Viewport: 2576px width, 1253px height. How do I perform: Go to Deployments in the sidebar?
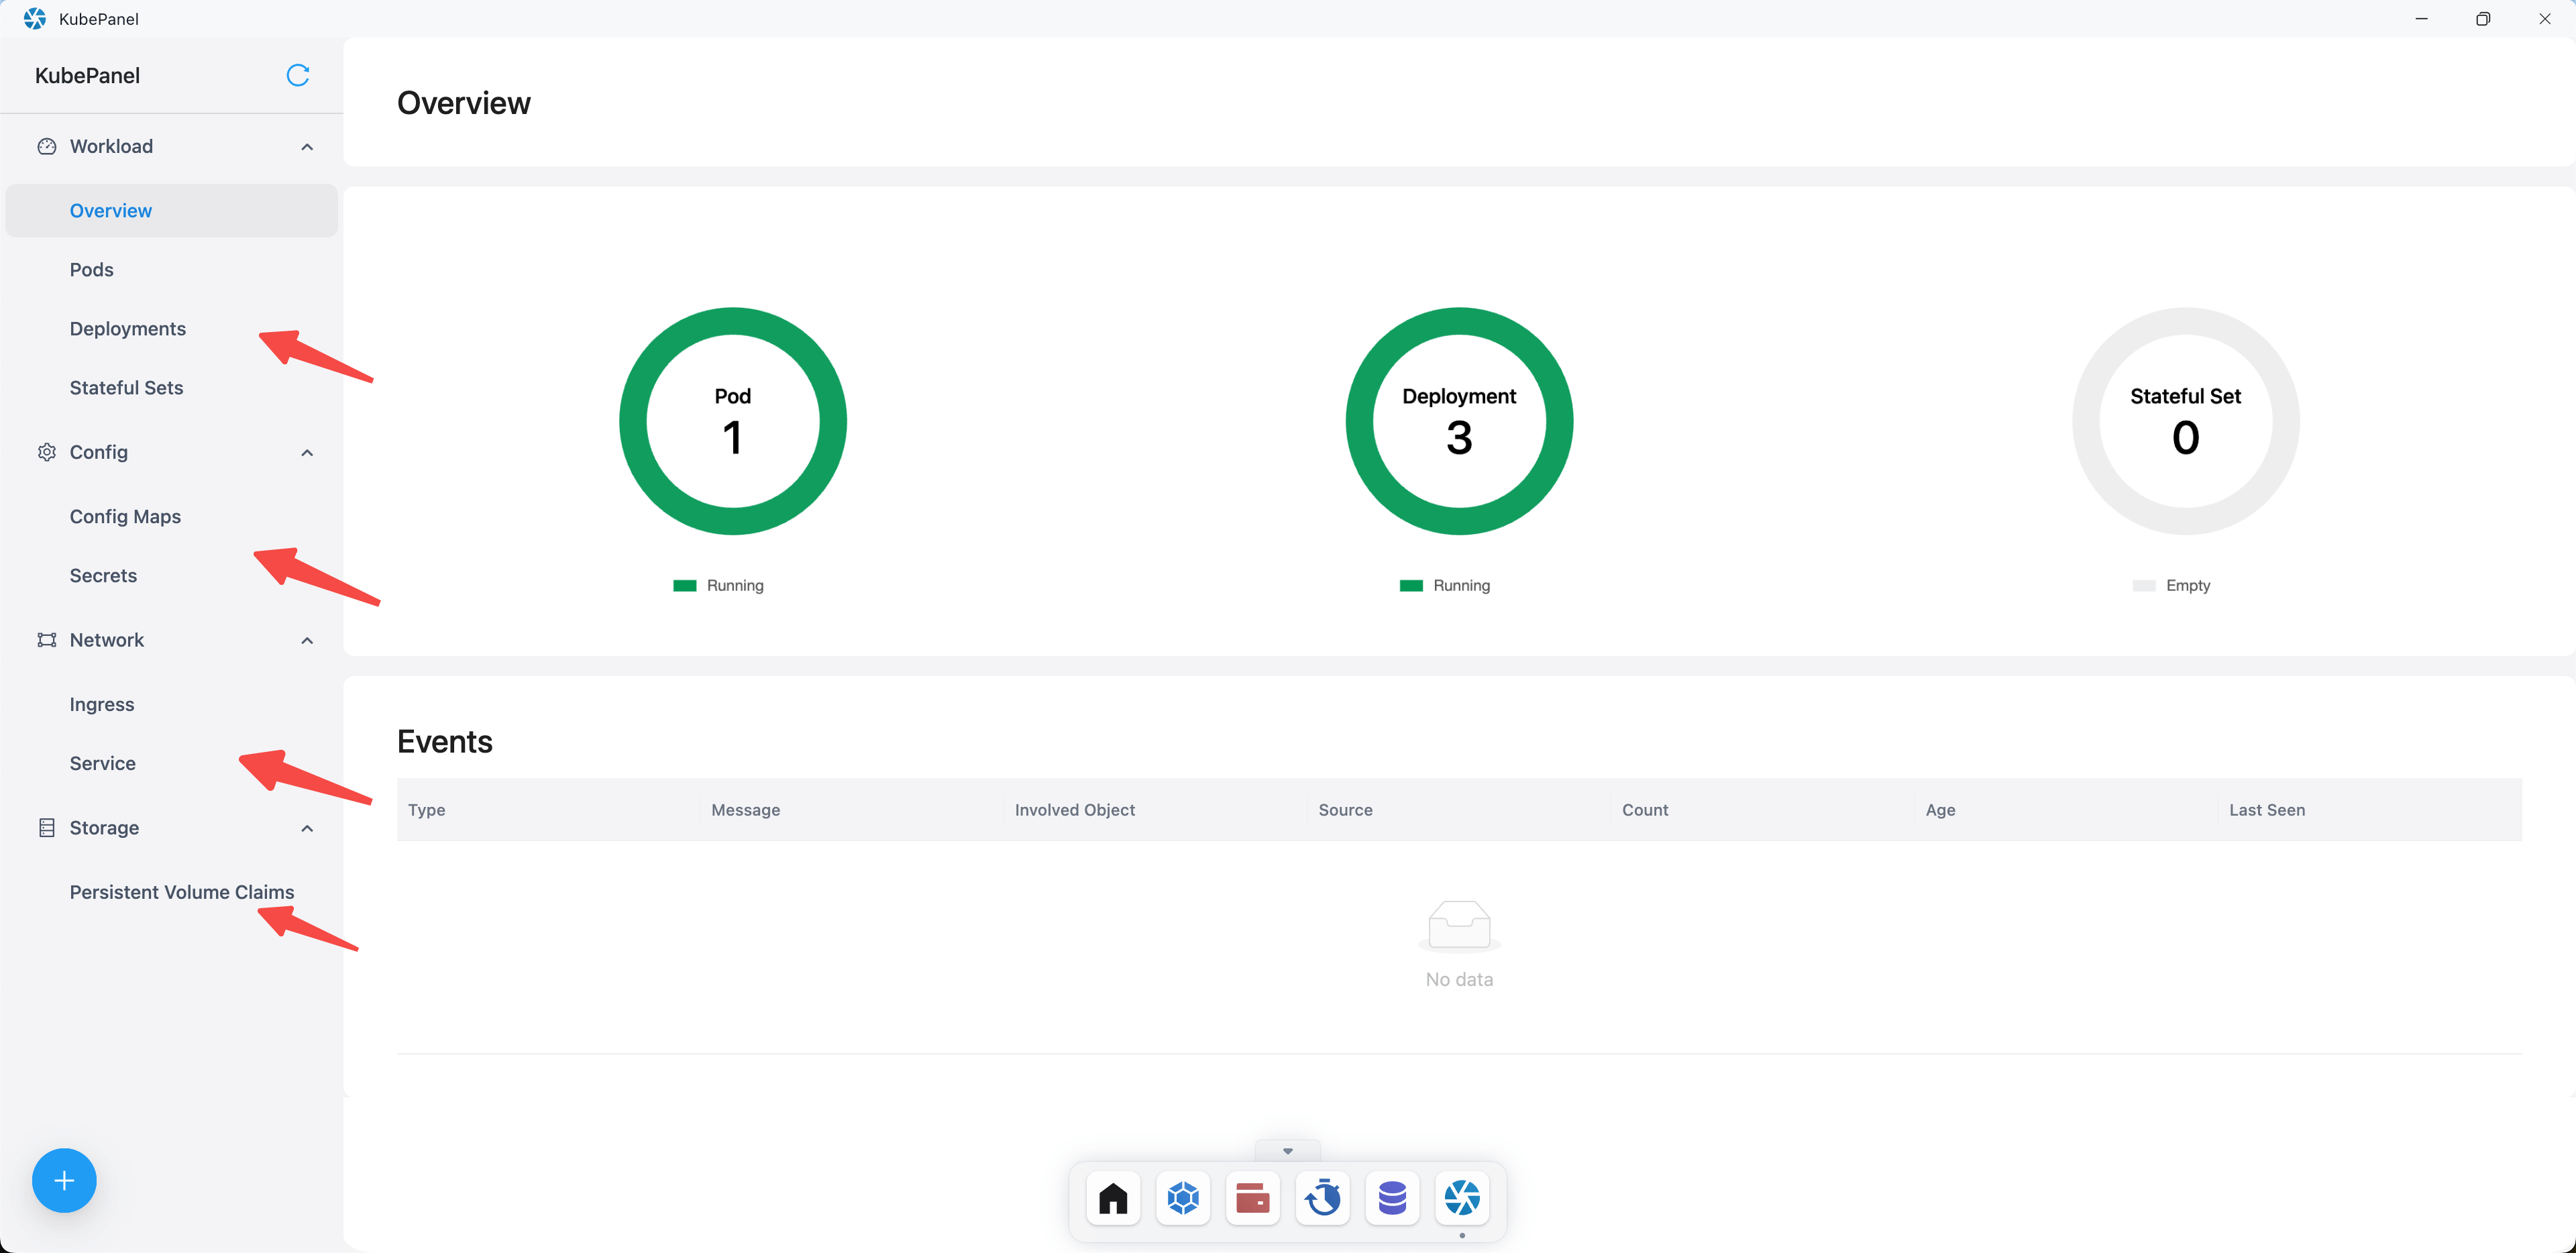pos(127,329)
